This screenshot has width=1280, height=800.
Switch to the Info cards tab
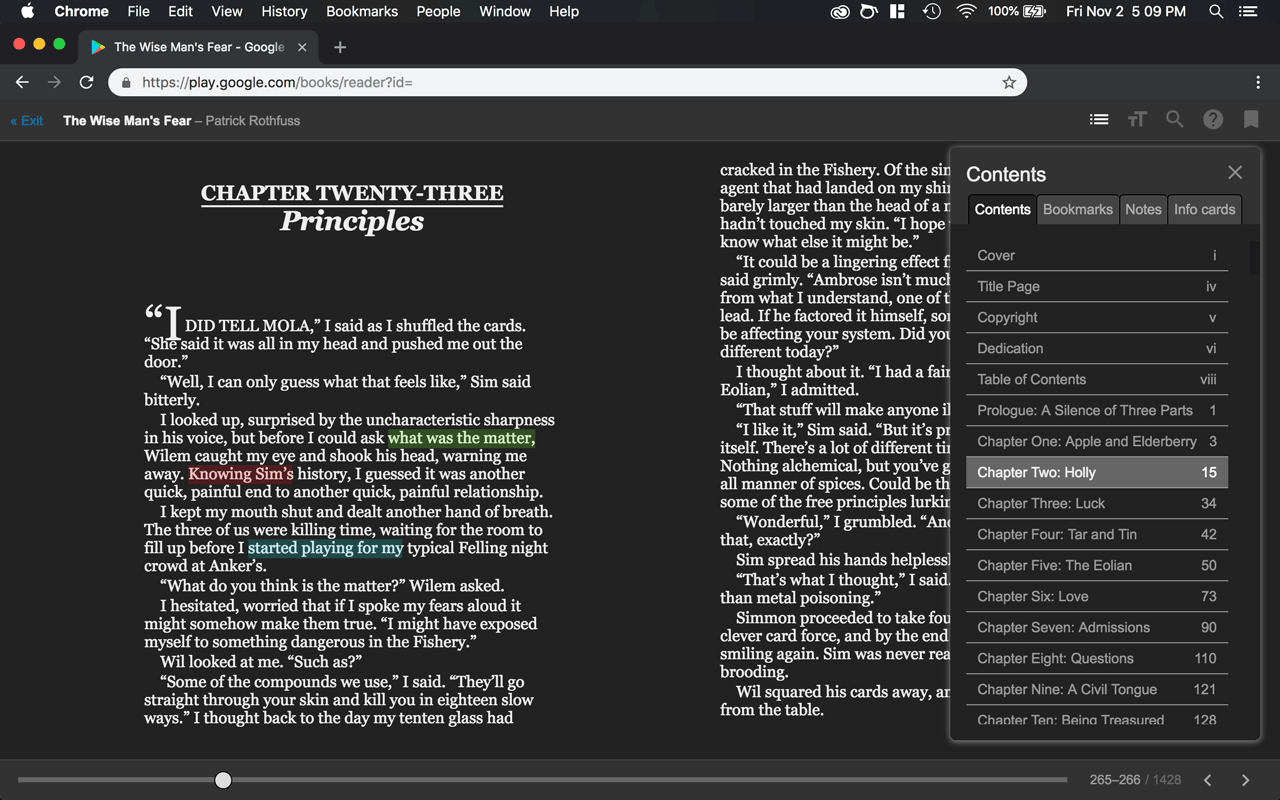[x=1204, y=209]
